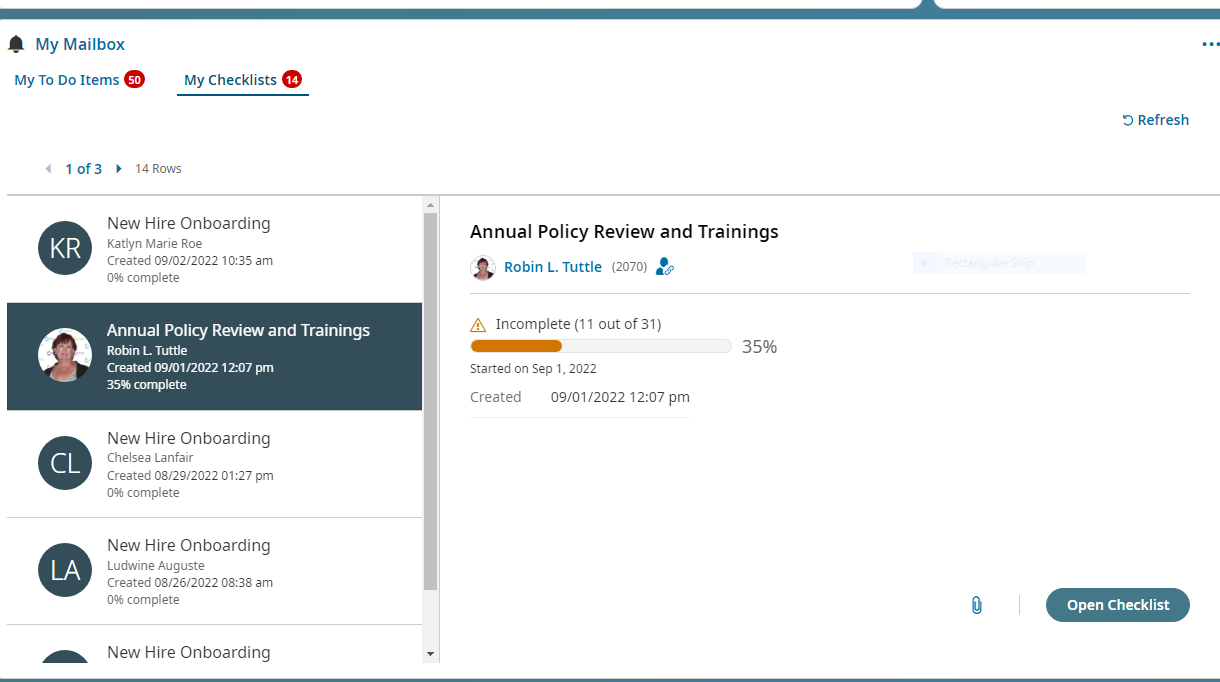Go to the previous page of checklists
The width and height of the screenshot is (1220, 682).
[48, 169]
